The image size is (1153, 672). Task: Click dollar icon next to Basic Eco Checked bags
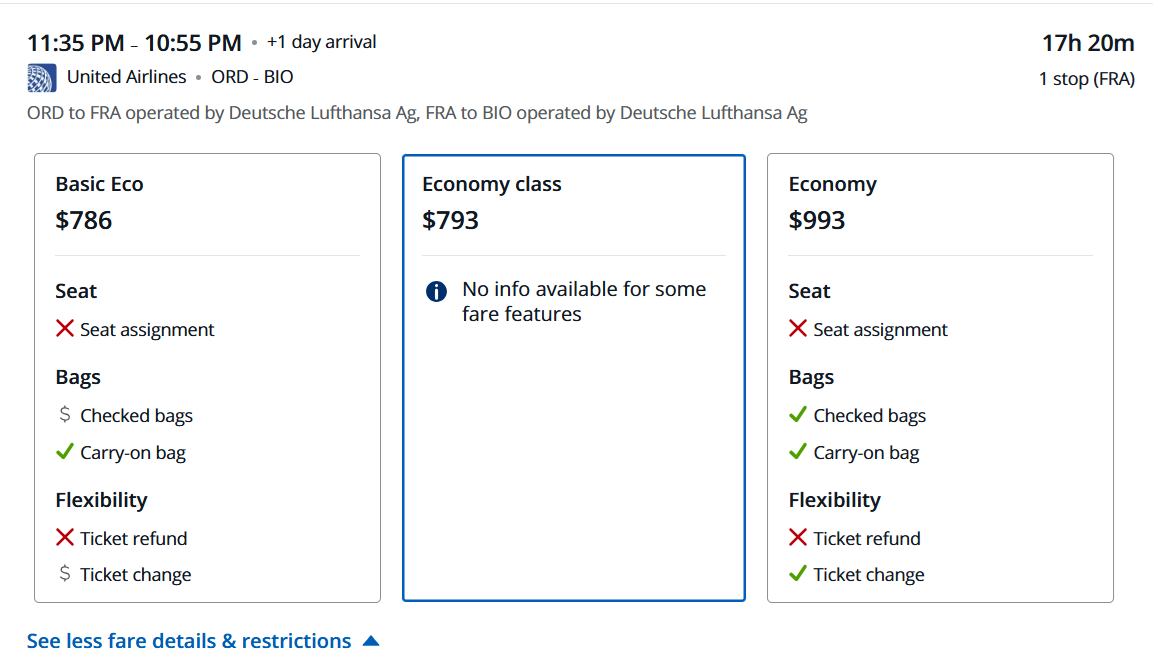[x=65, y=415]
